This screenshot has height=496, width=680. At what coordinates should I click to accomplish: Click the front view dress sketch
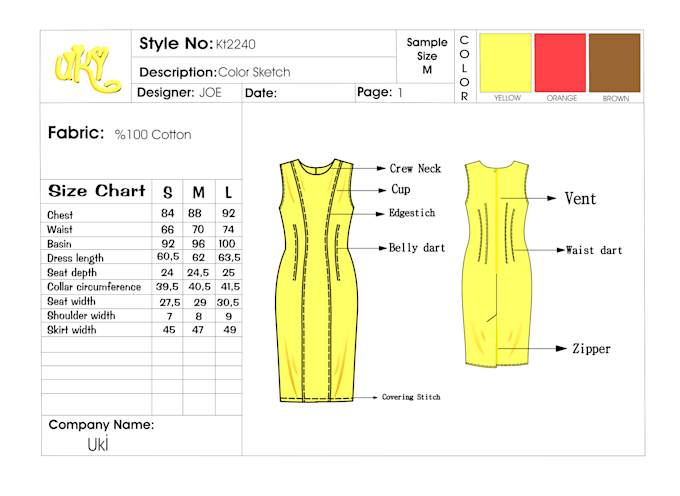click(x=317, y=281)
